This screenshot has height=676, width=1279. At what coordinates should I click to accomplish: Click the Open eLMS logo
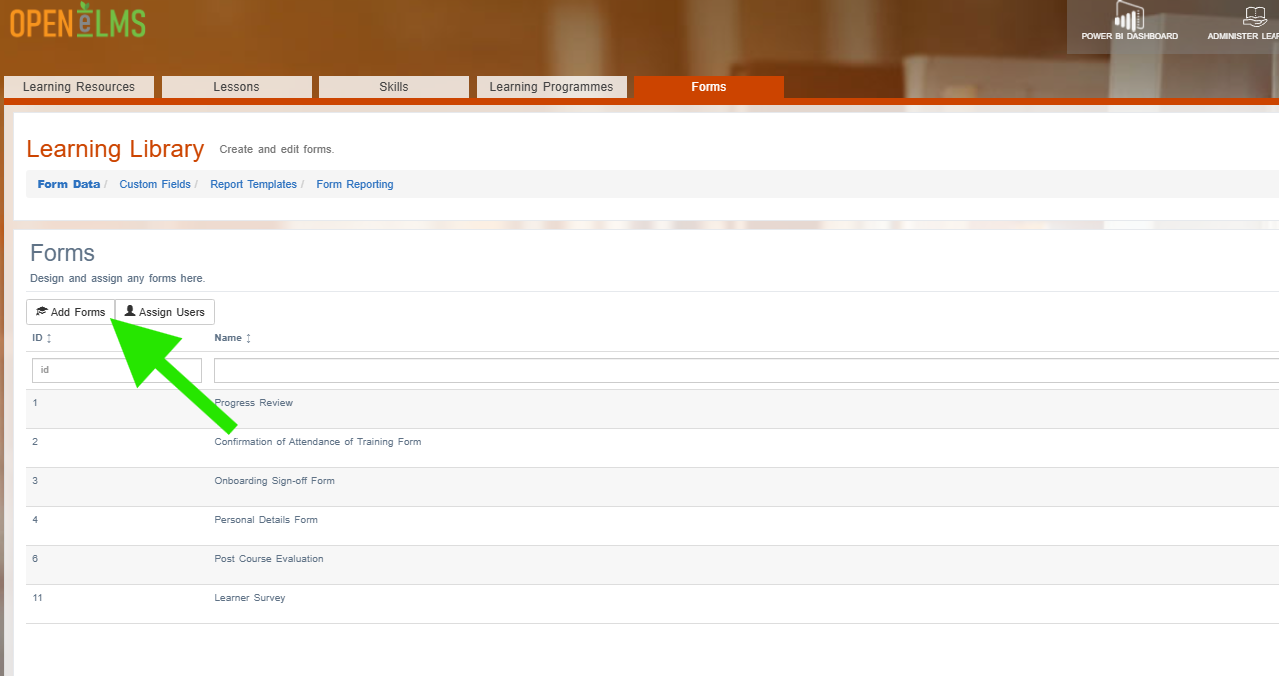(77, 23)
